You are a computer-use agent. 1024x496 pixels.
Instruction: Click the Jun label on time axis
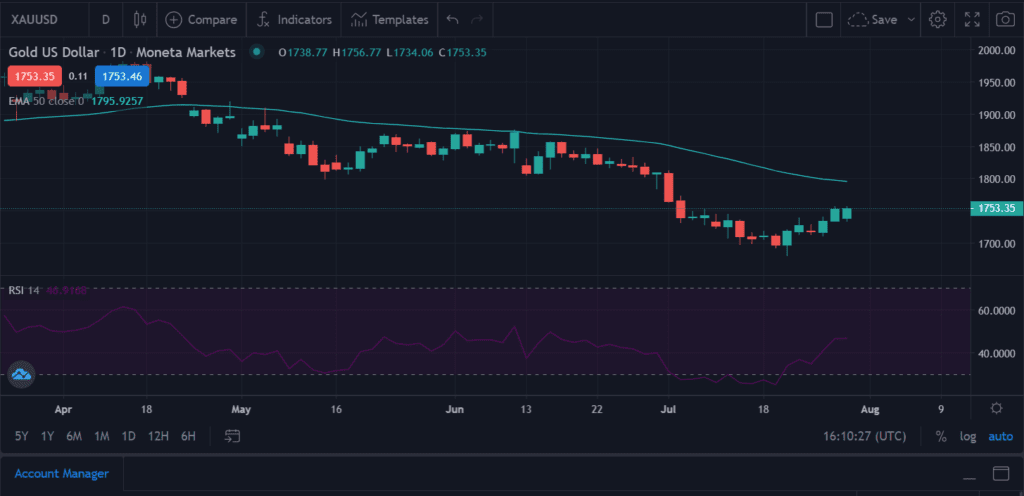[x=454, y=410]
